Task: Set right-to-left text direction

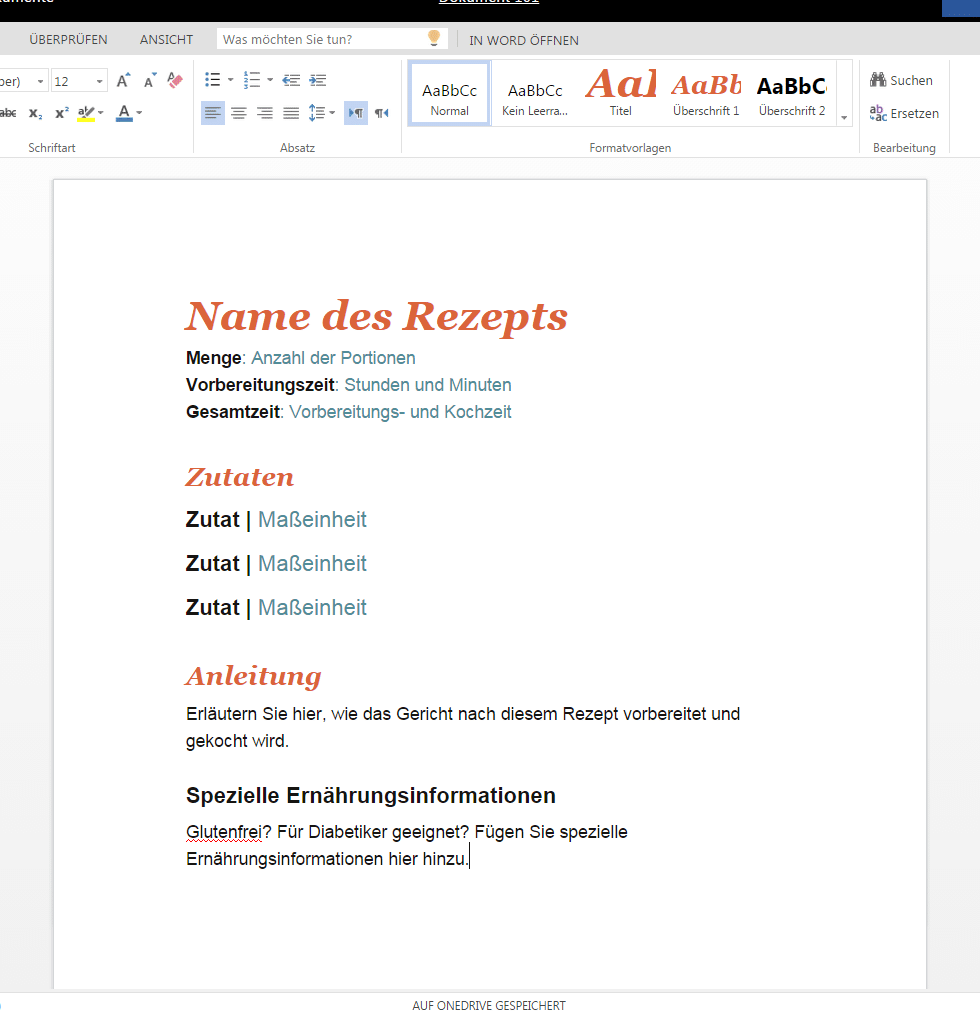Action: coord(382,113)
